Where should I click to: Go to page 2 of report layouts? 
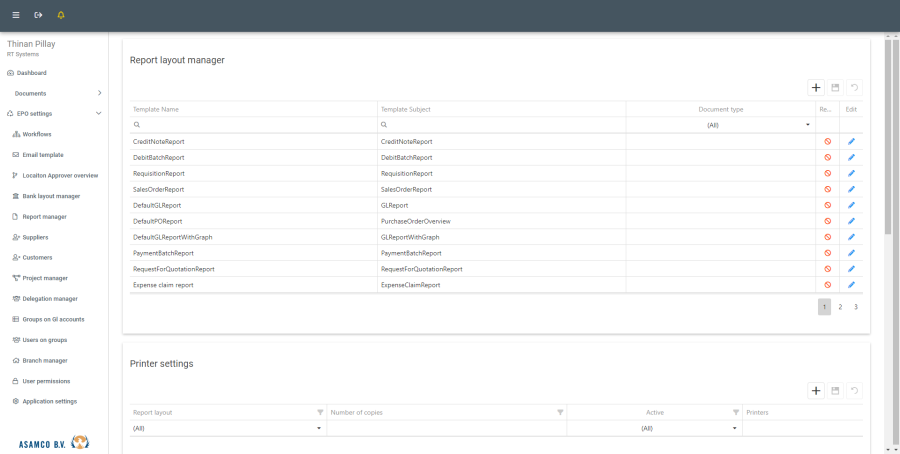(840, 307)
